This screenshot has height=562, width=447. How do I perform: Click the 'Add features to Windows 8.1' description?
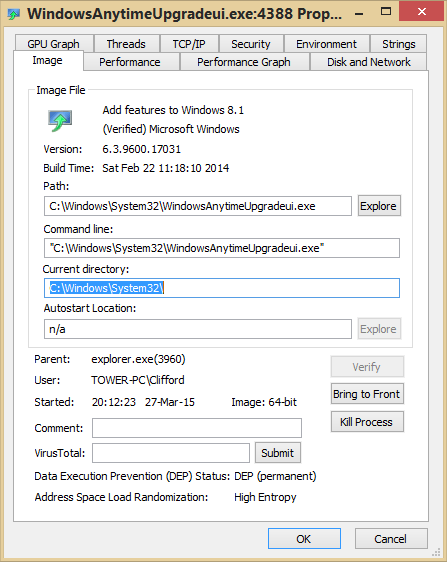pos(173,110)
